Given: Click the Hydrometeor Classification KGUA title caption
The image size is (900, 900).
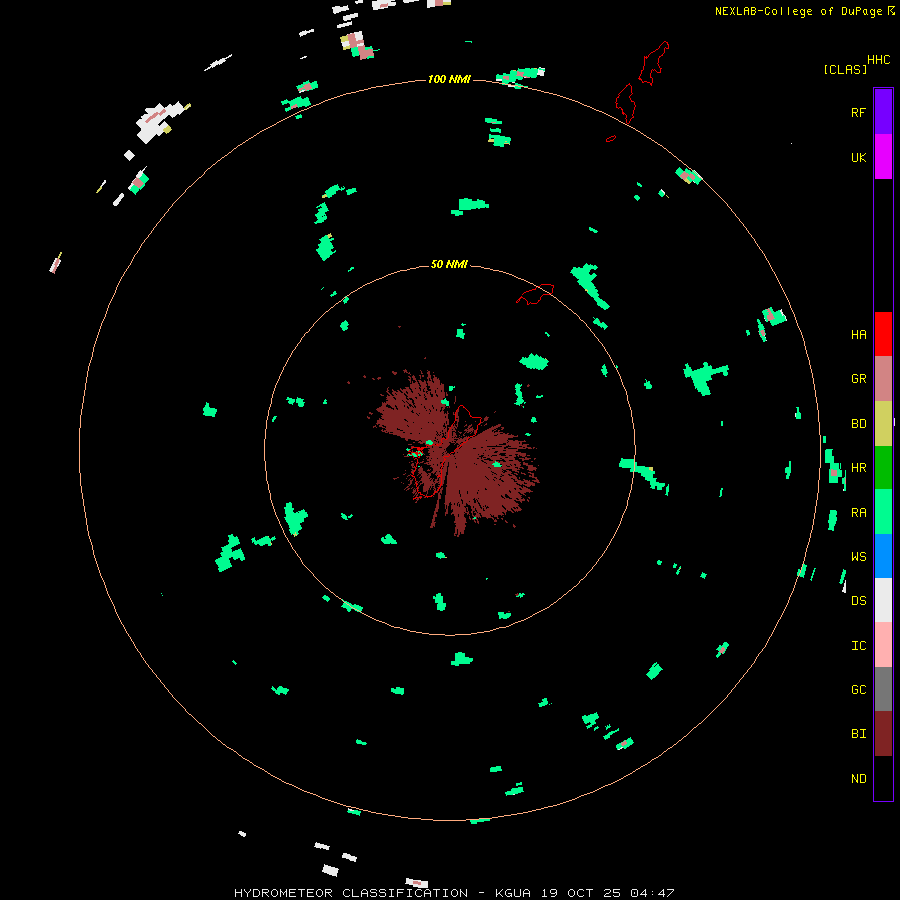Looking at the screenshot, I should pyautogui.click(x=454, y=893).
